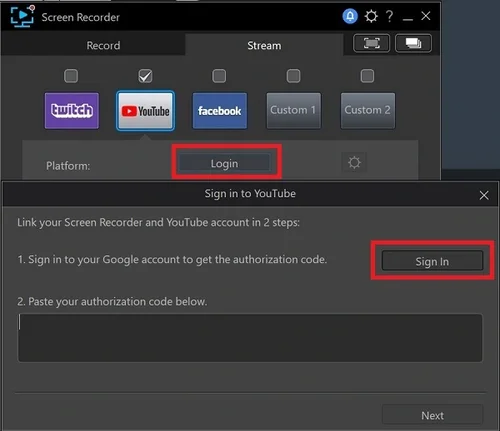Open the help question mark
500x431 pixels.
click(389, 16)
